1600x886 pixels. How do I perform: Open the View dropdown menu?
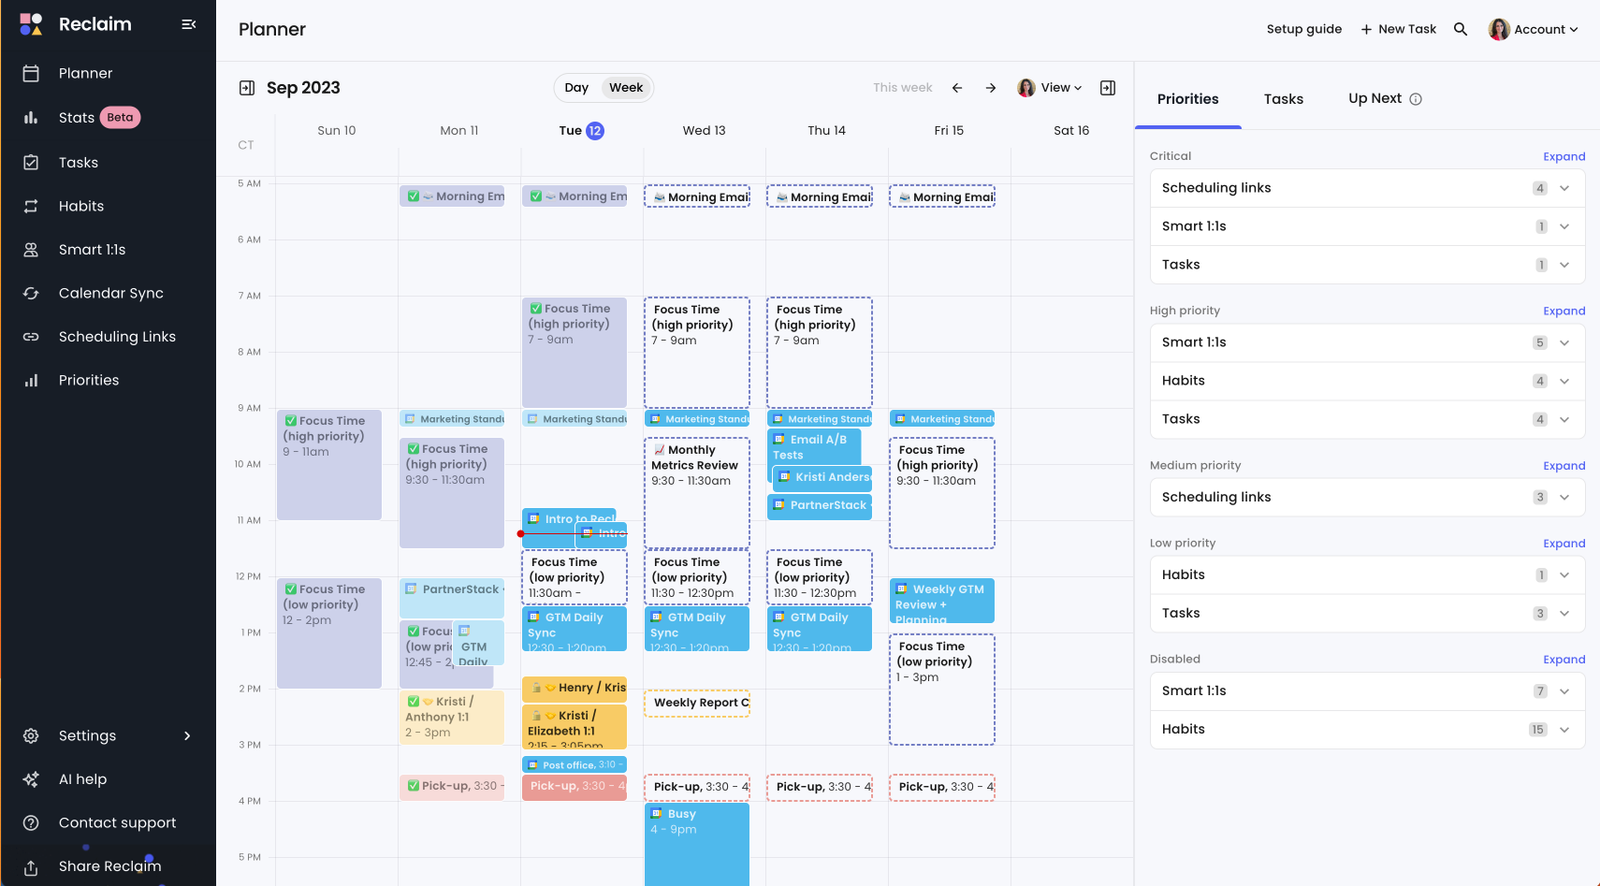[x=1050, y=88]
